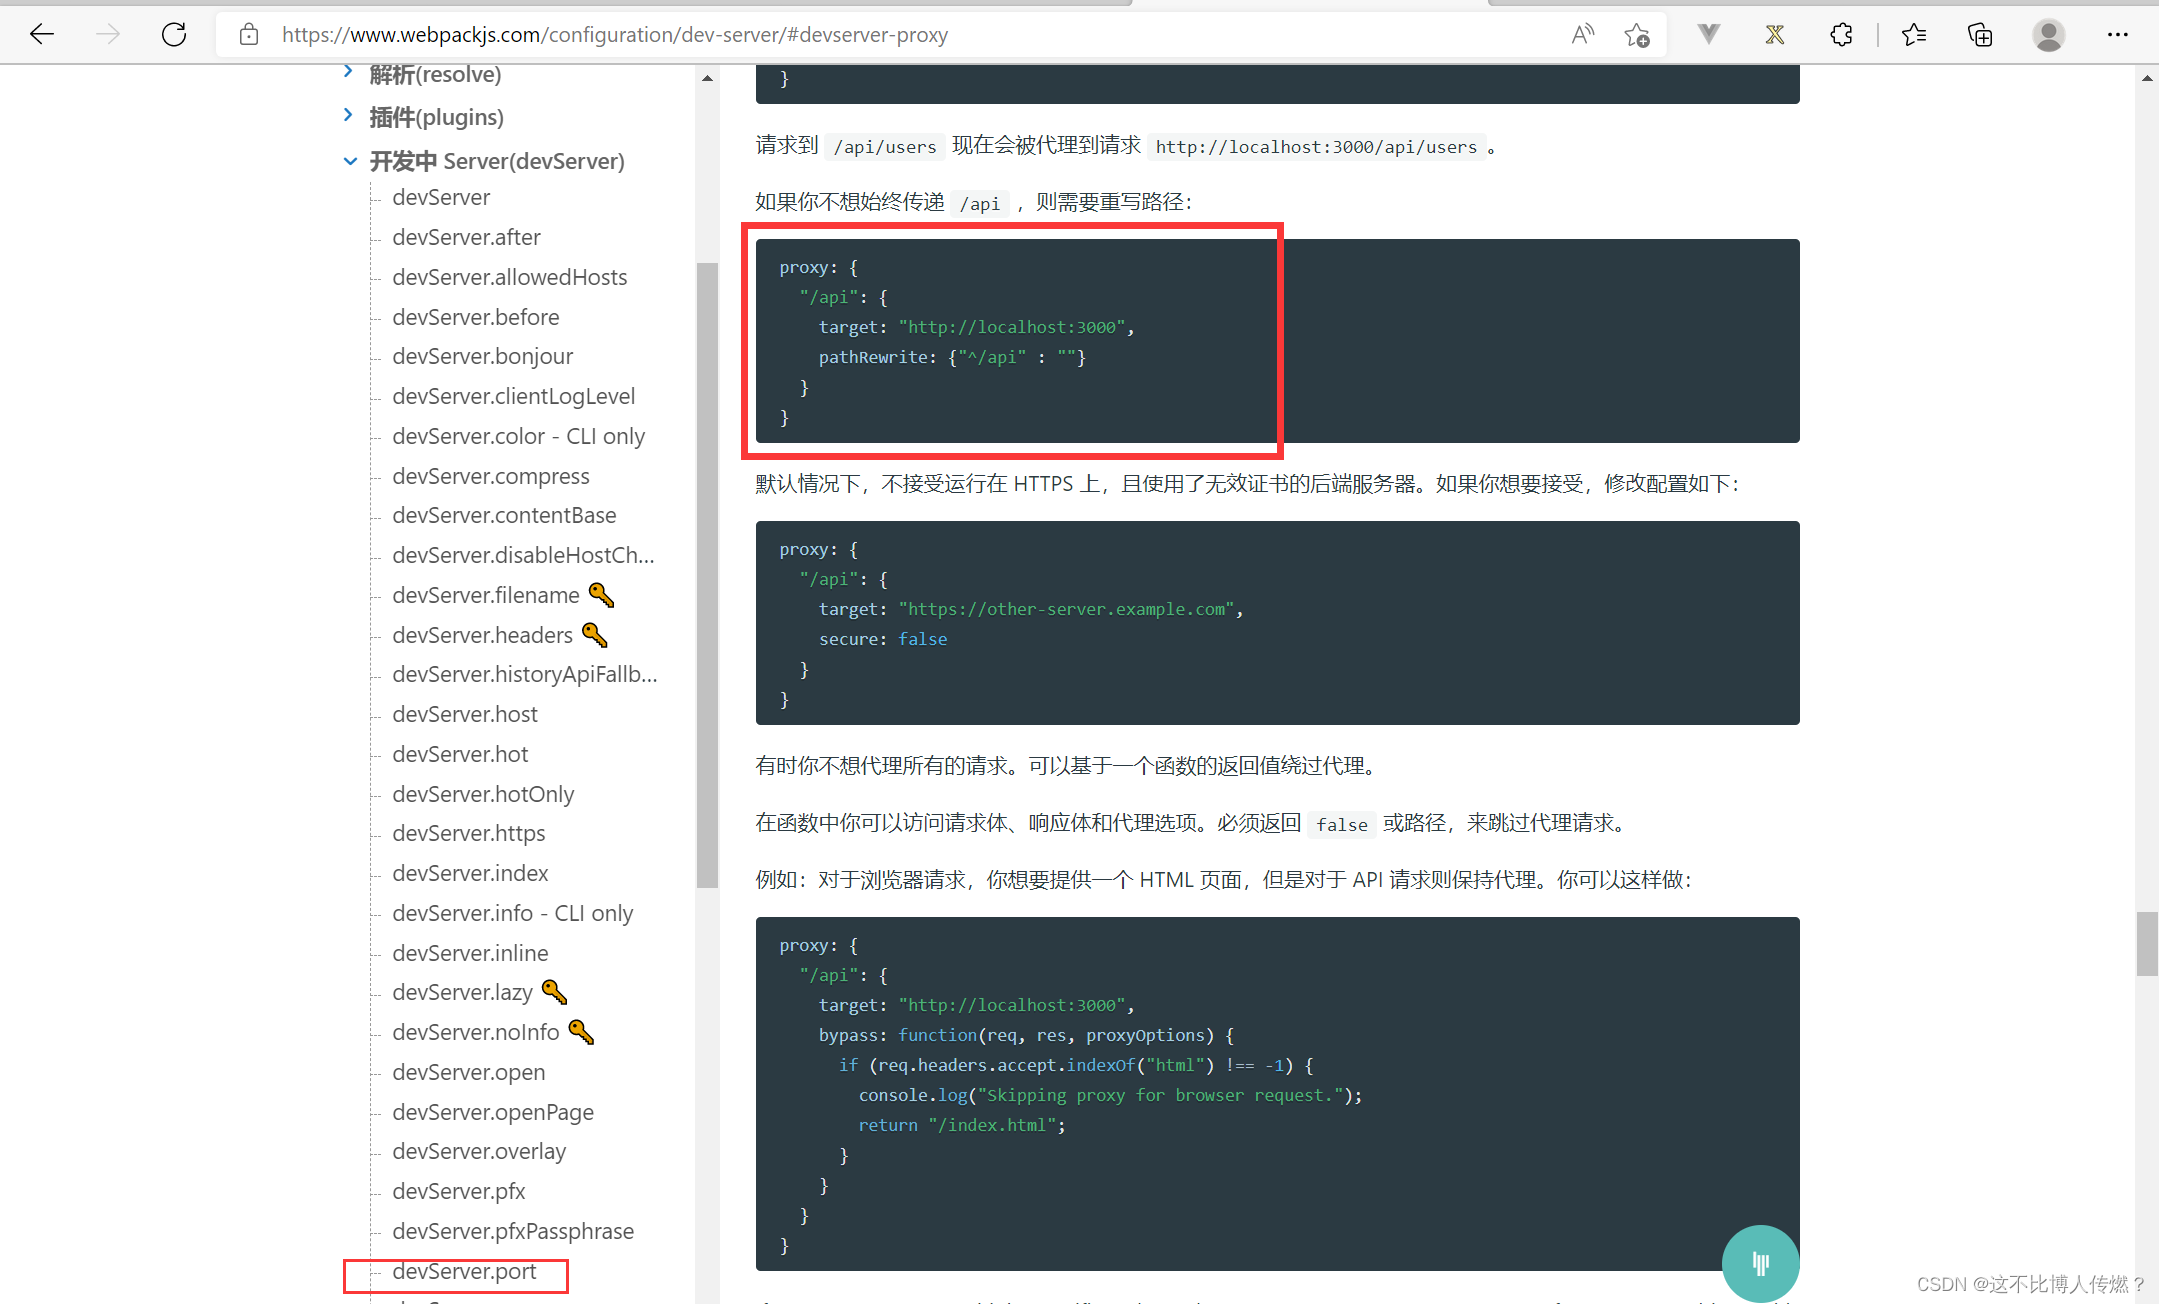Expand the 解析(resolve) section
Viewport: 2159px width, 1304px height.
(347, 72)
